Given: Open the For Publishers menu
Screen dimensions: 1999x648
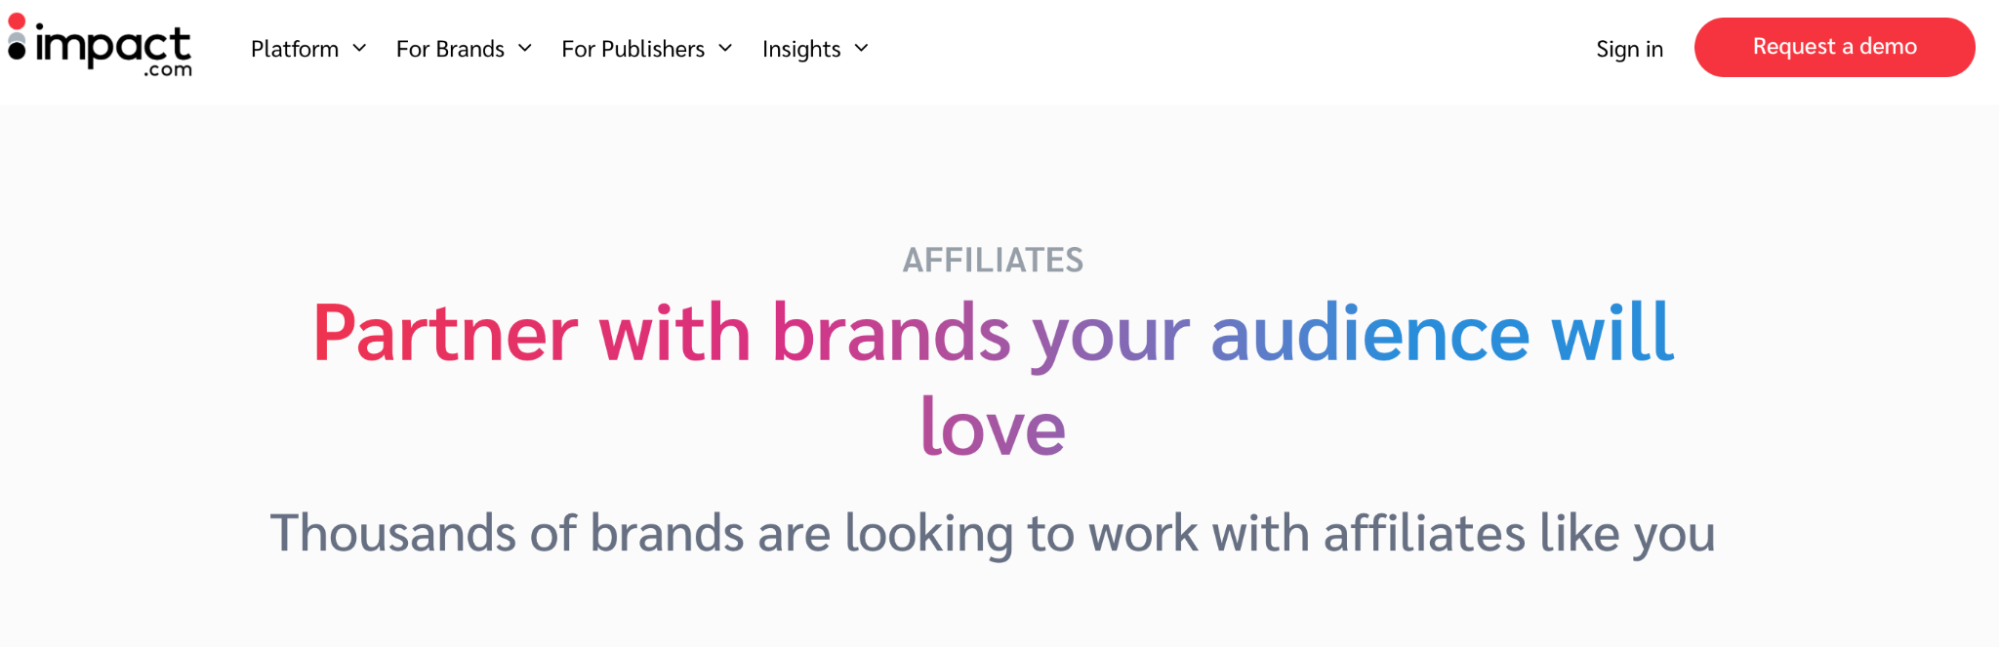Looking at the screenshot, I should click(633, 49).
